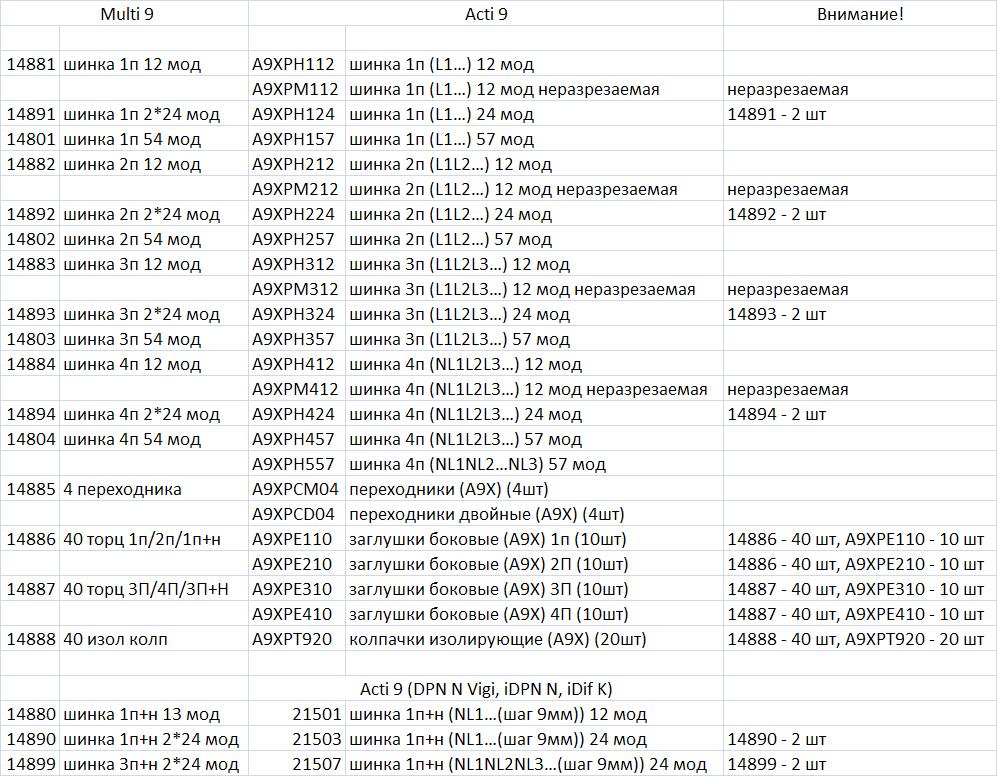Select the Acti 9 header cell

pos(486,13)
